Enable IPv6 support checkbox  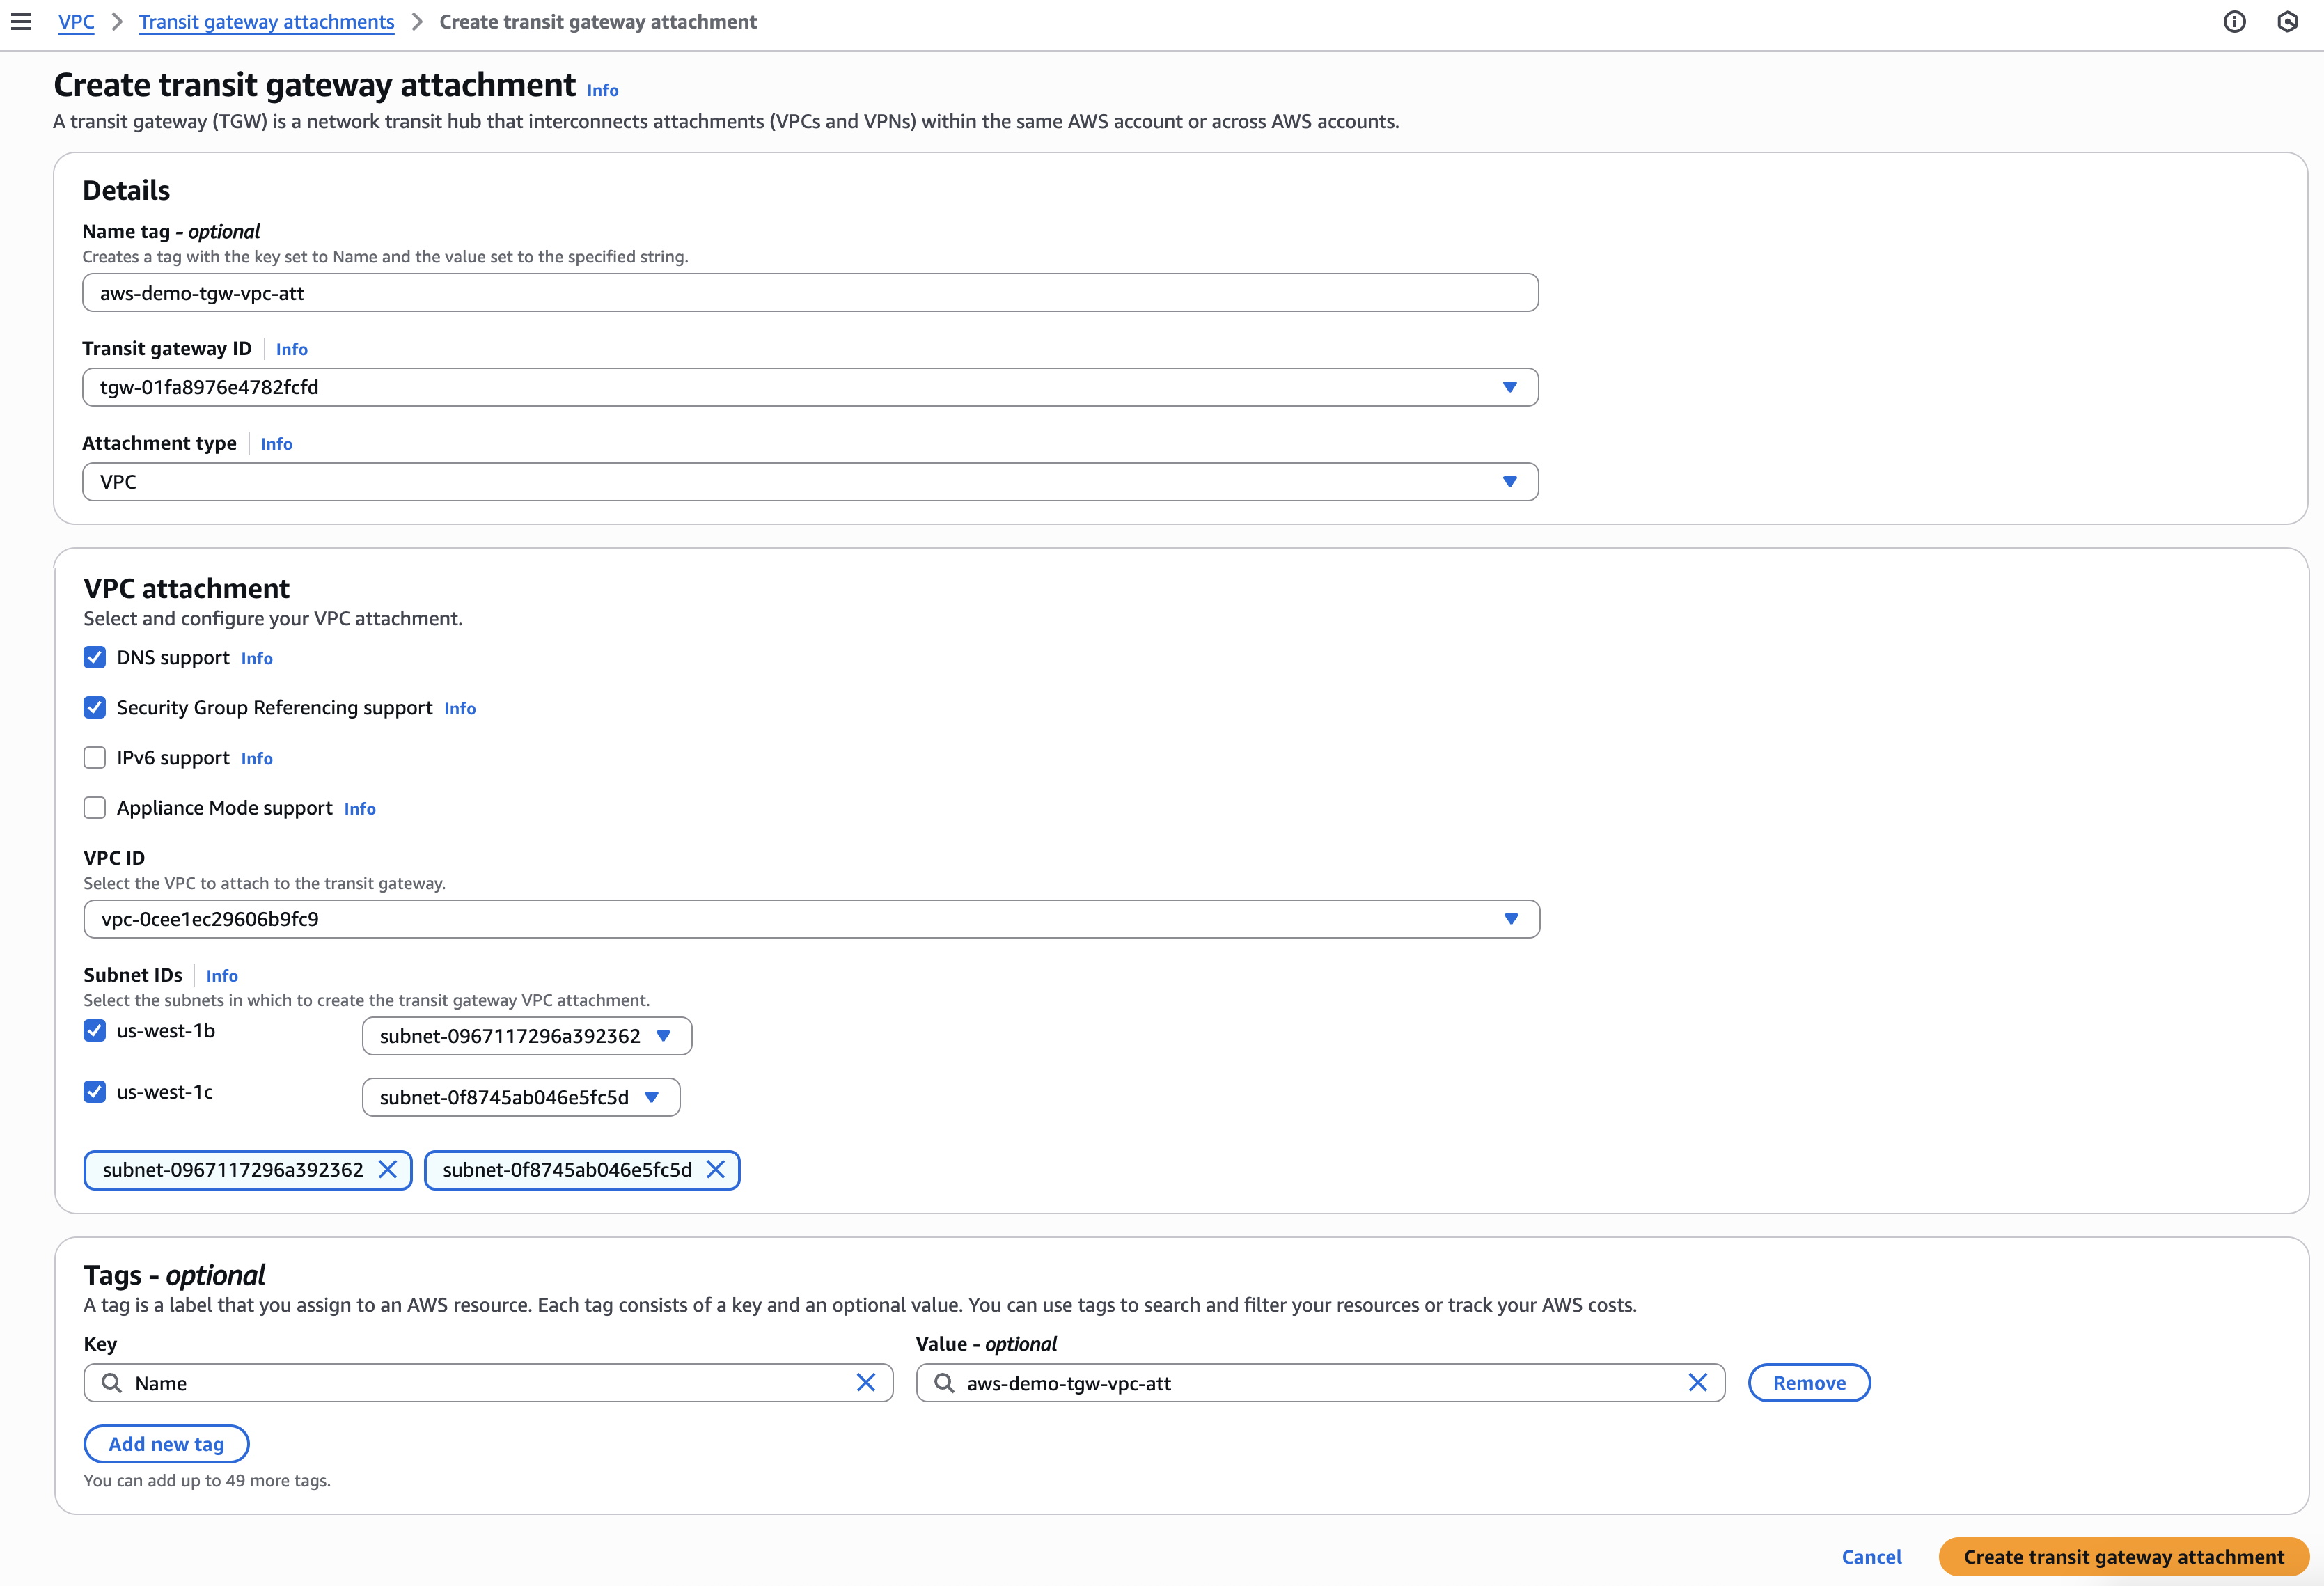[95, 757]
